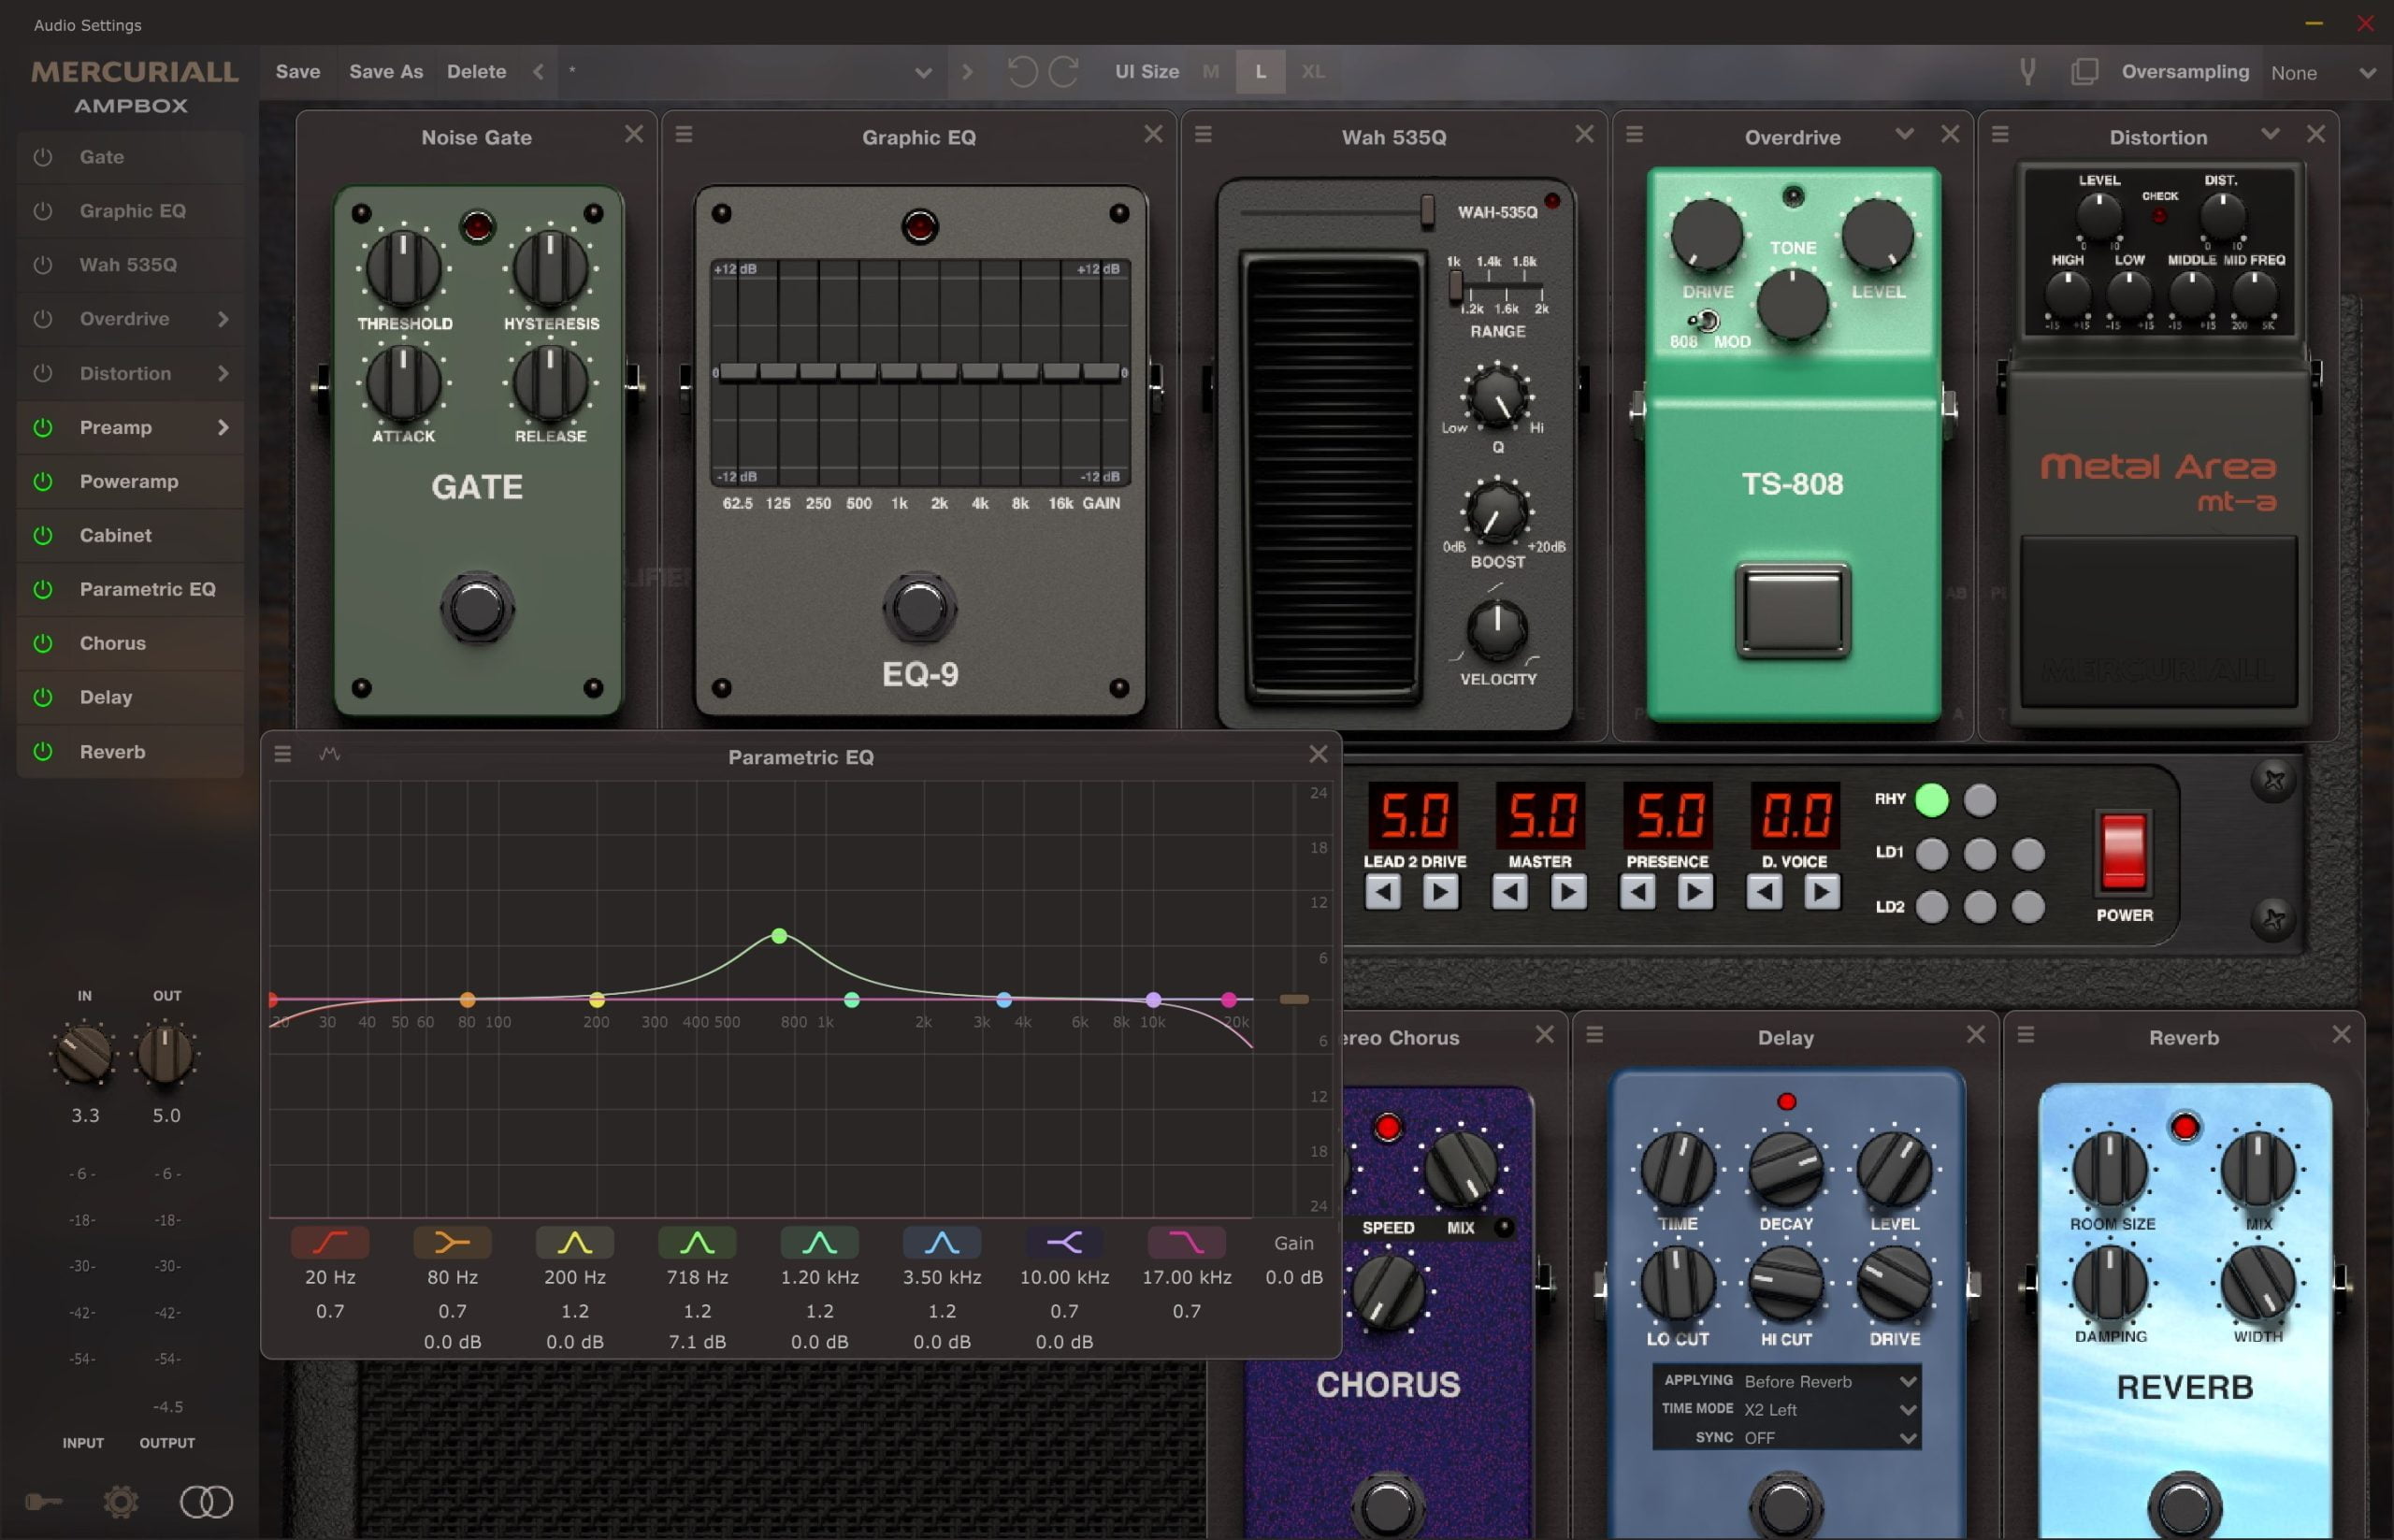
Task: Select the 20 Hz high-pass filter band icon
Action: pos(330,1243)
